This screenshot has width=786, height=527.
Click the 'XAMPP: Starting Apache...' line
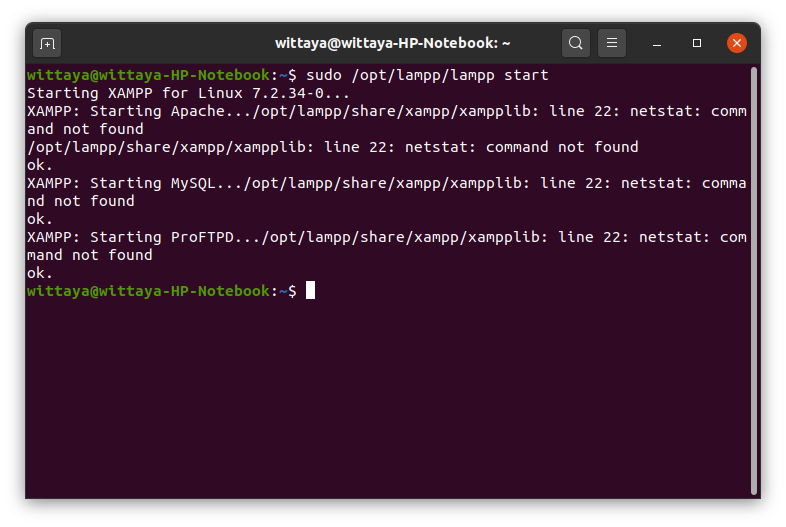coord(387,111)
